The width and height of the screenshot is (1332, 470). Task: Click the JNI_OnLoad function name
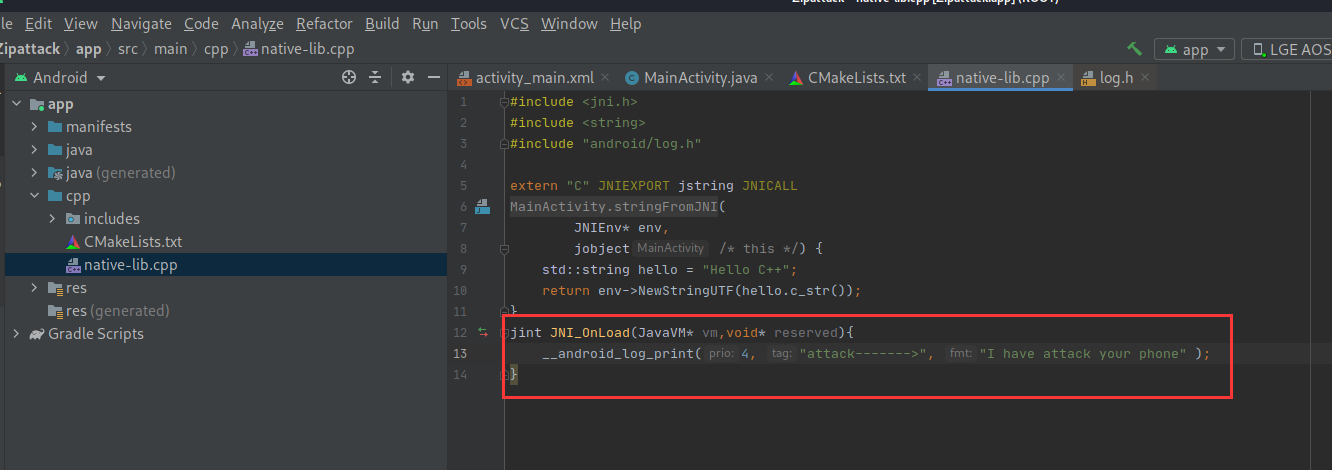click(x=590, y=332)
